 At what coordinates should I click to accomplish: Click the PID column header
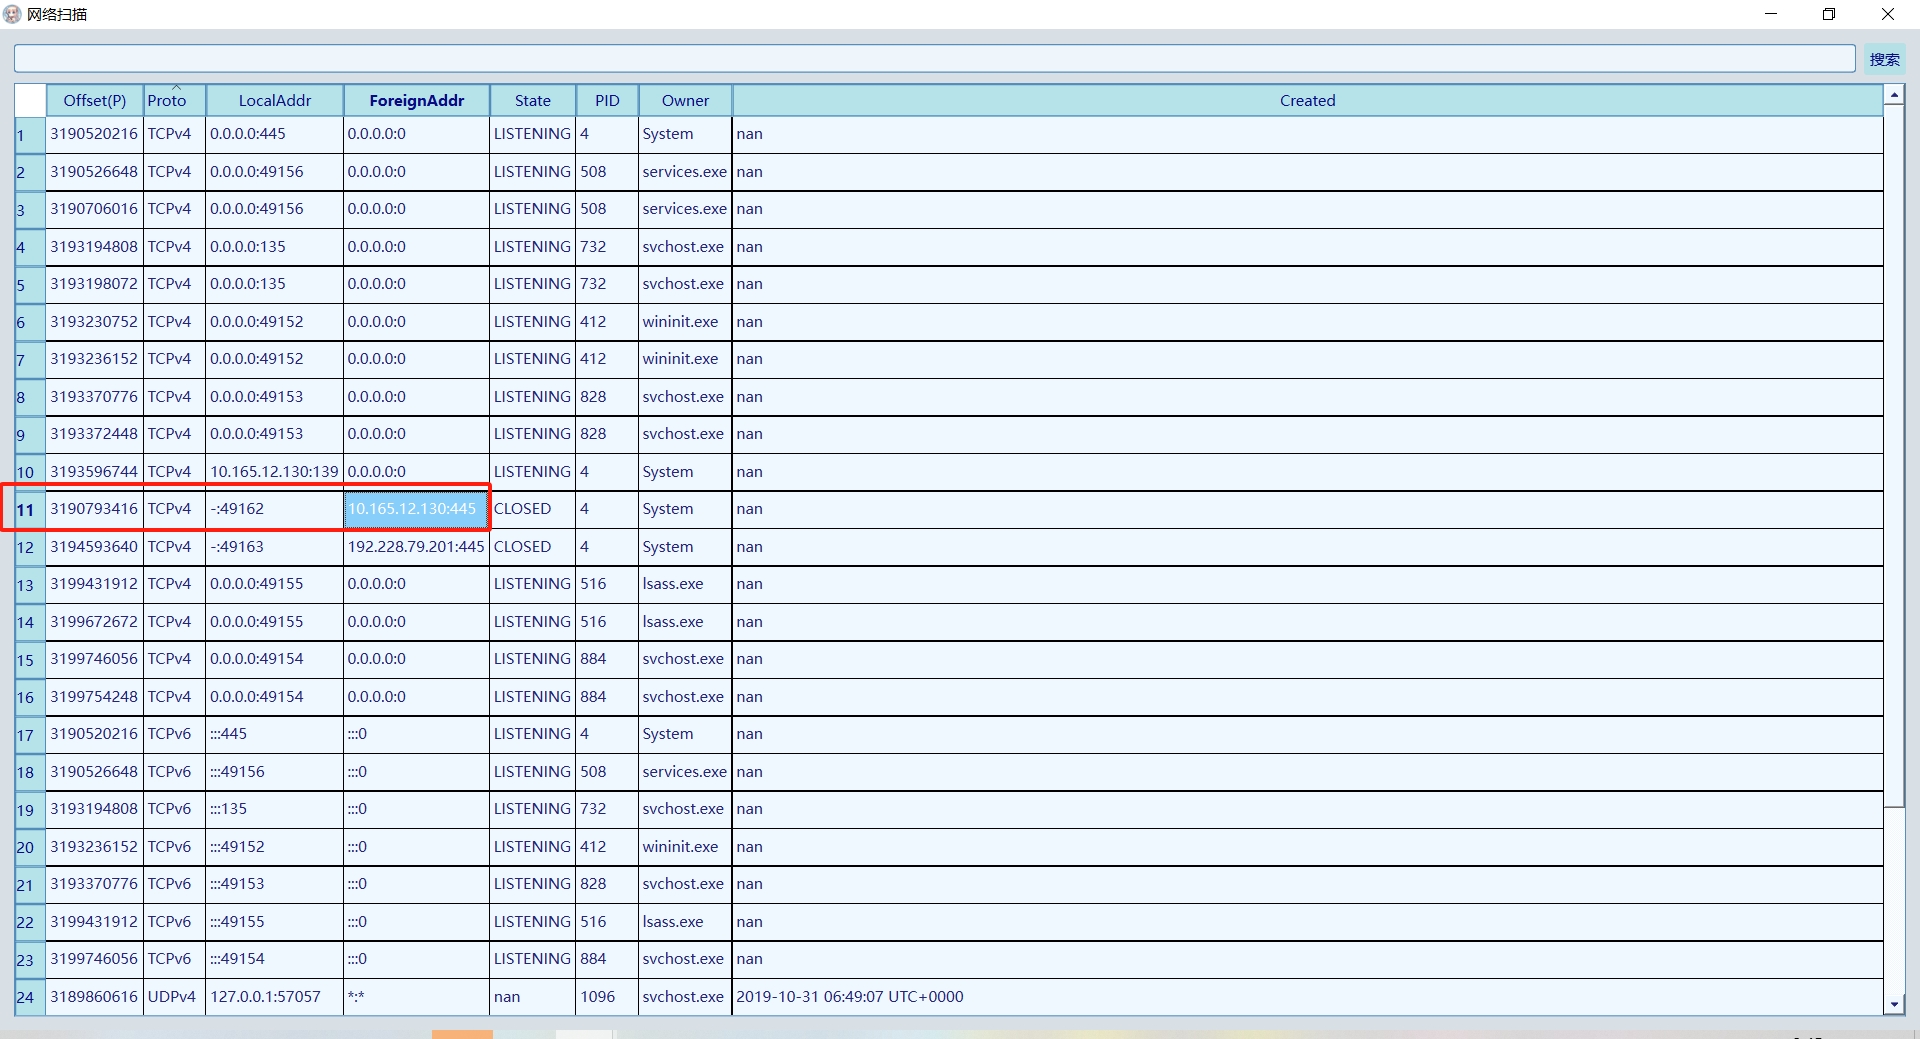[607, 100]
